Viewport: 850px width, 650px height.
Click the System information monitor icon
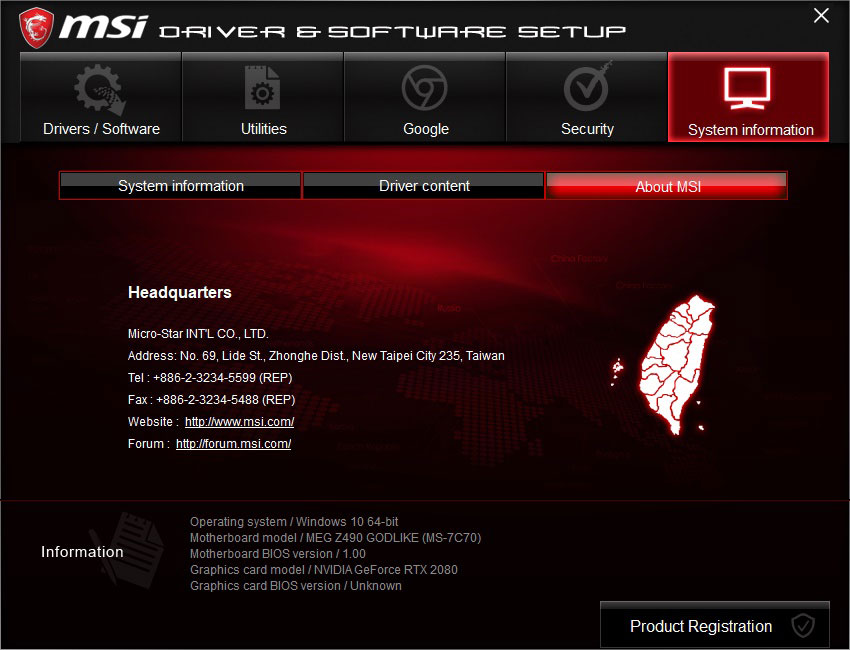pos(748,88)
